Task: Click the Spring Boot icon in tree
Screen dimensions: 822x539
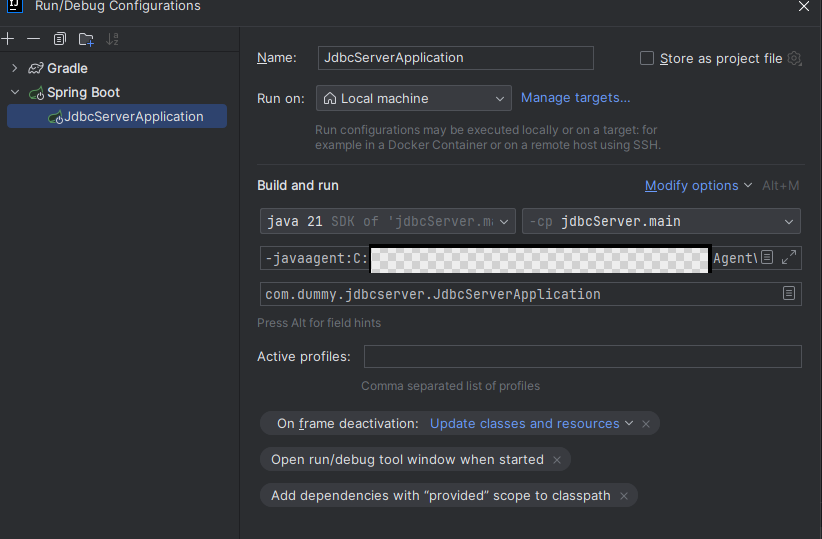Action: [x=36, y=93]
